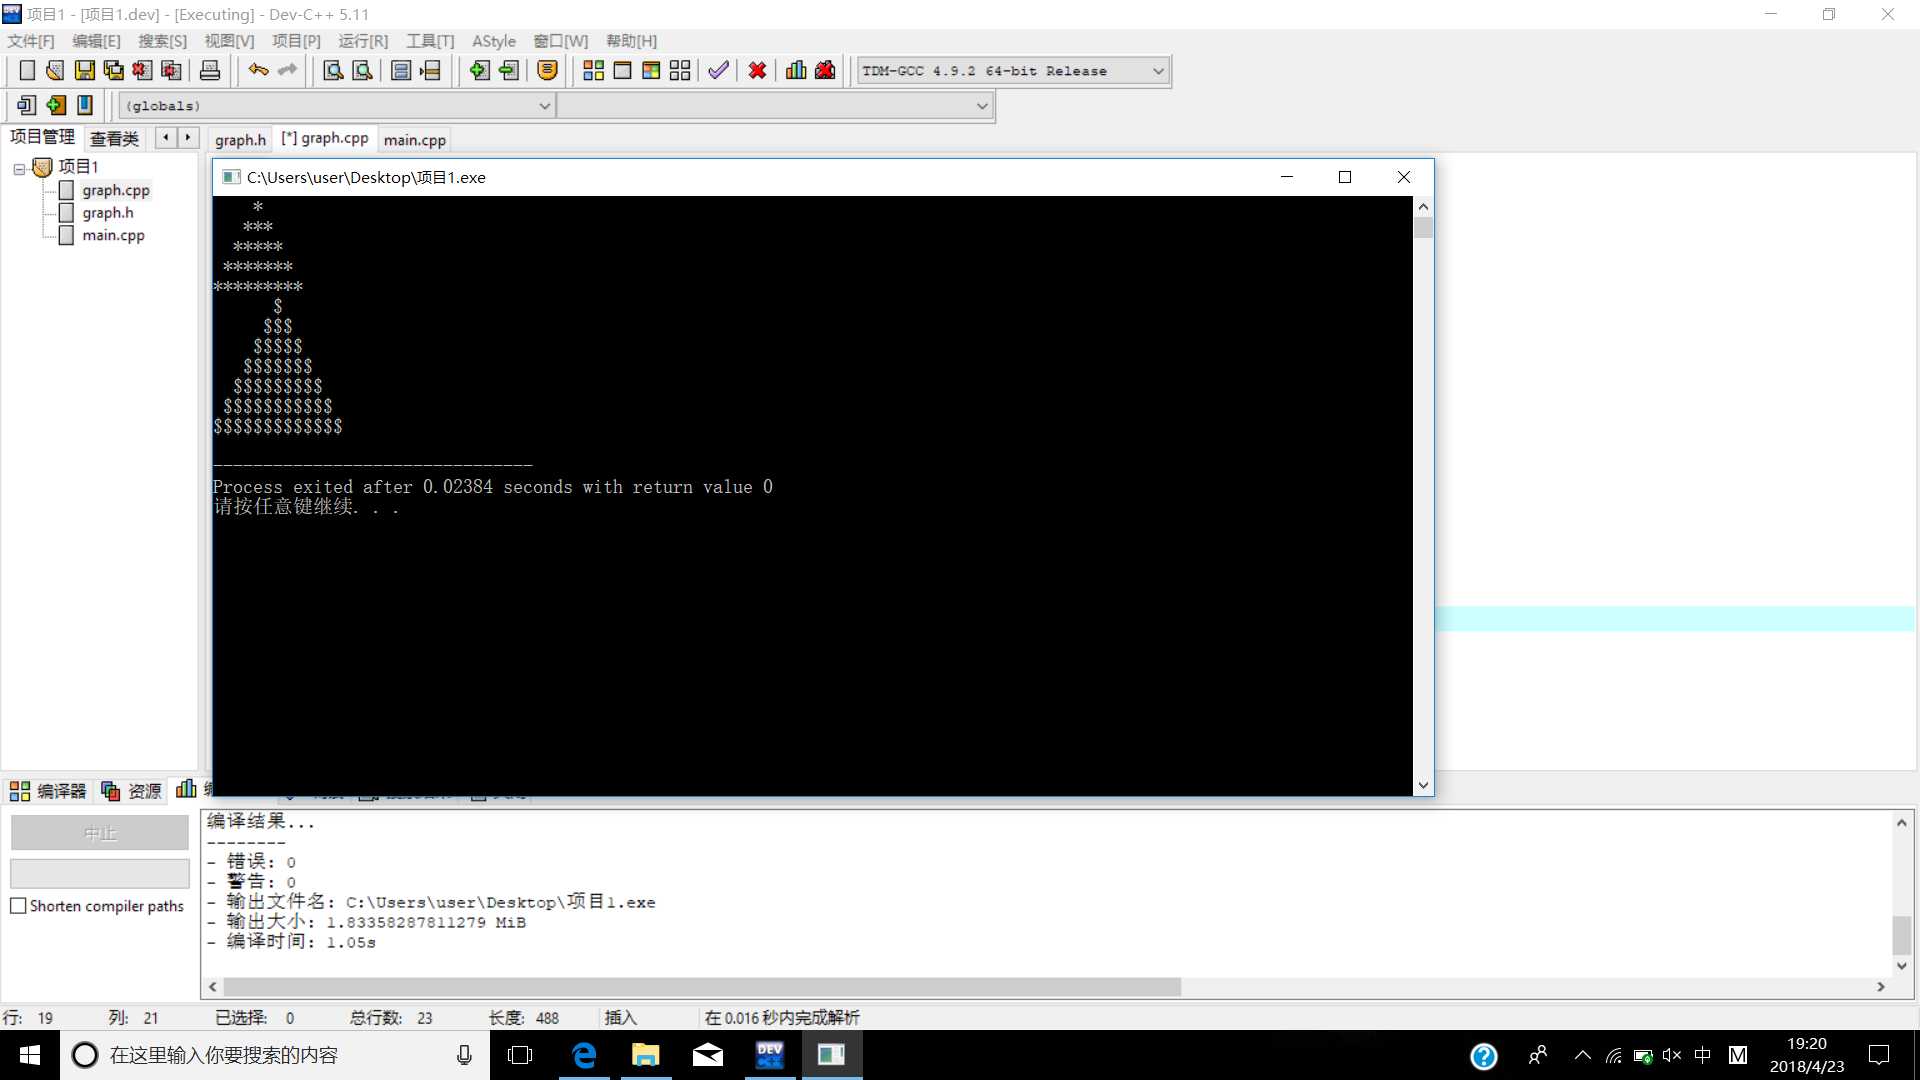1920x1080 pixels.
Task: Click the Add to project icon
Action: (480, 70)
